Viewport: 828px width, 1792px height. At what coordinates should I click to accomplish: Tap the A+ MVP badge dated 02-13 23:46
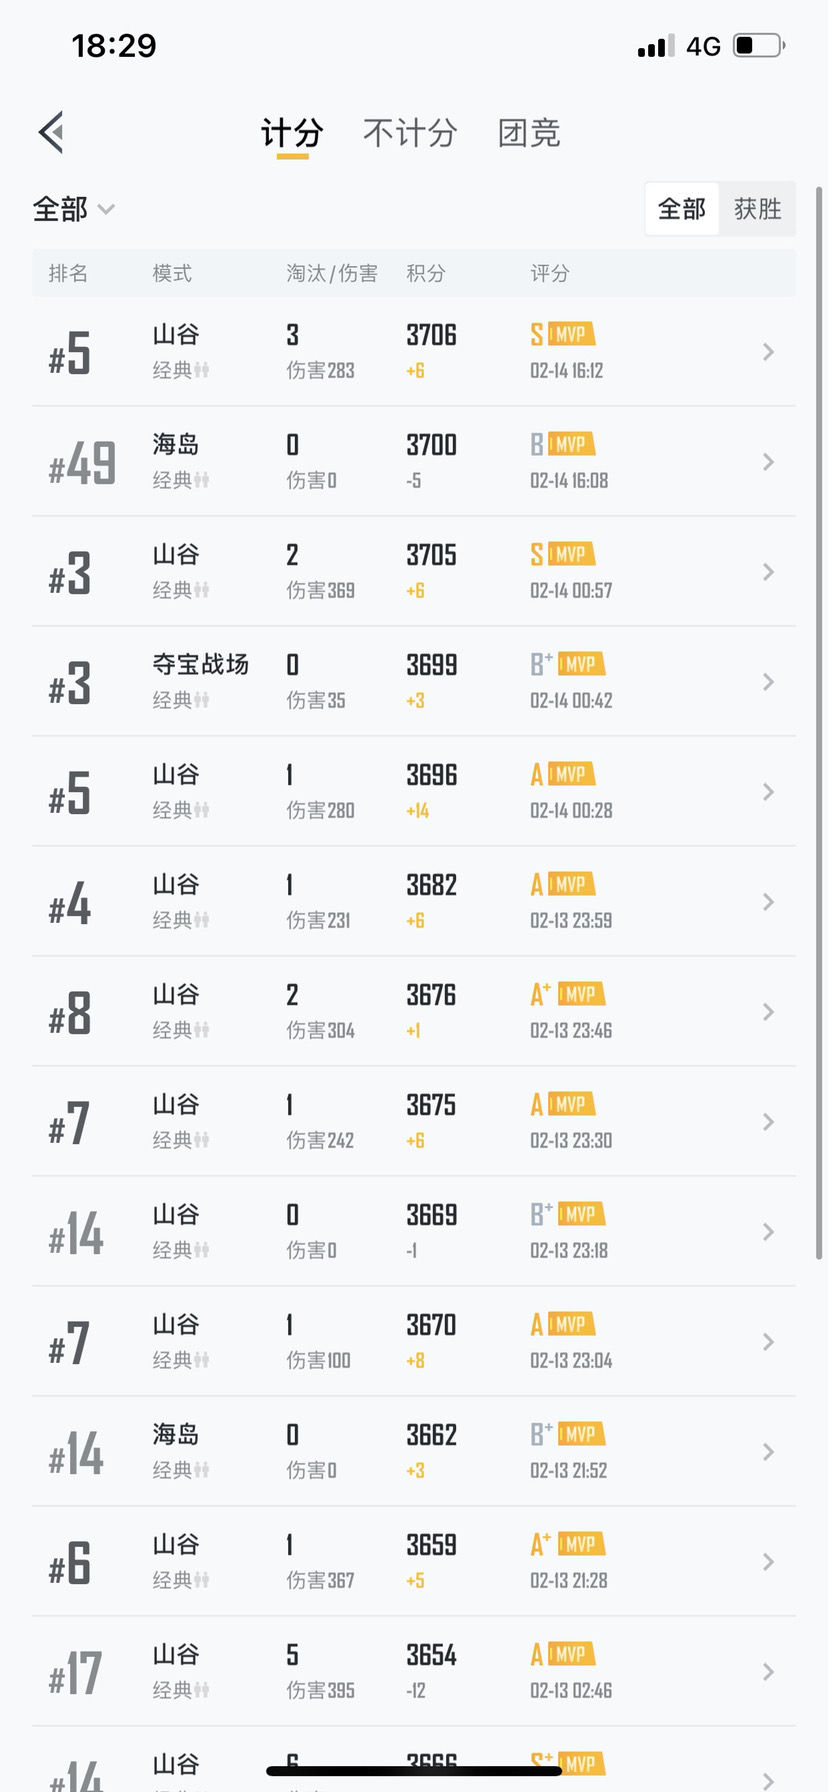click(568, 994)
